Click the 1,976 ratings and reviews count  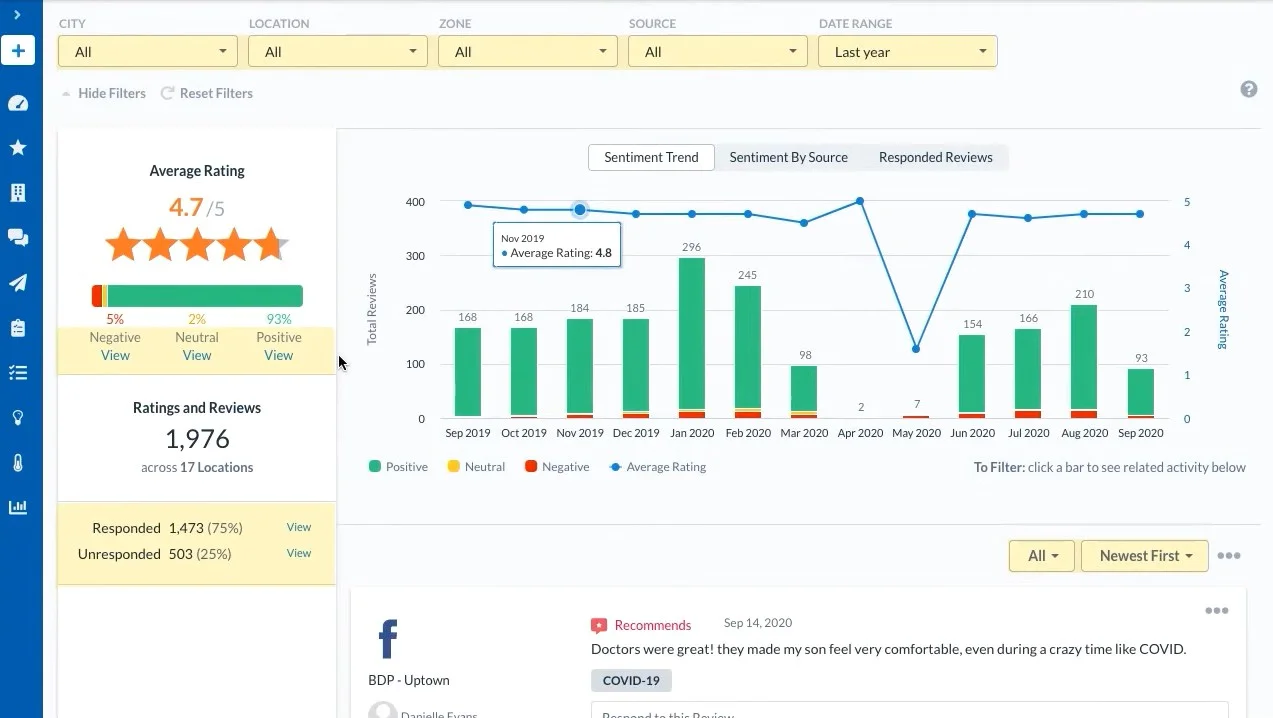click(x=197, y=439)
